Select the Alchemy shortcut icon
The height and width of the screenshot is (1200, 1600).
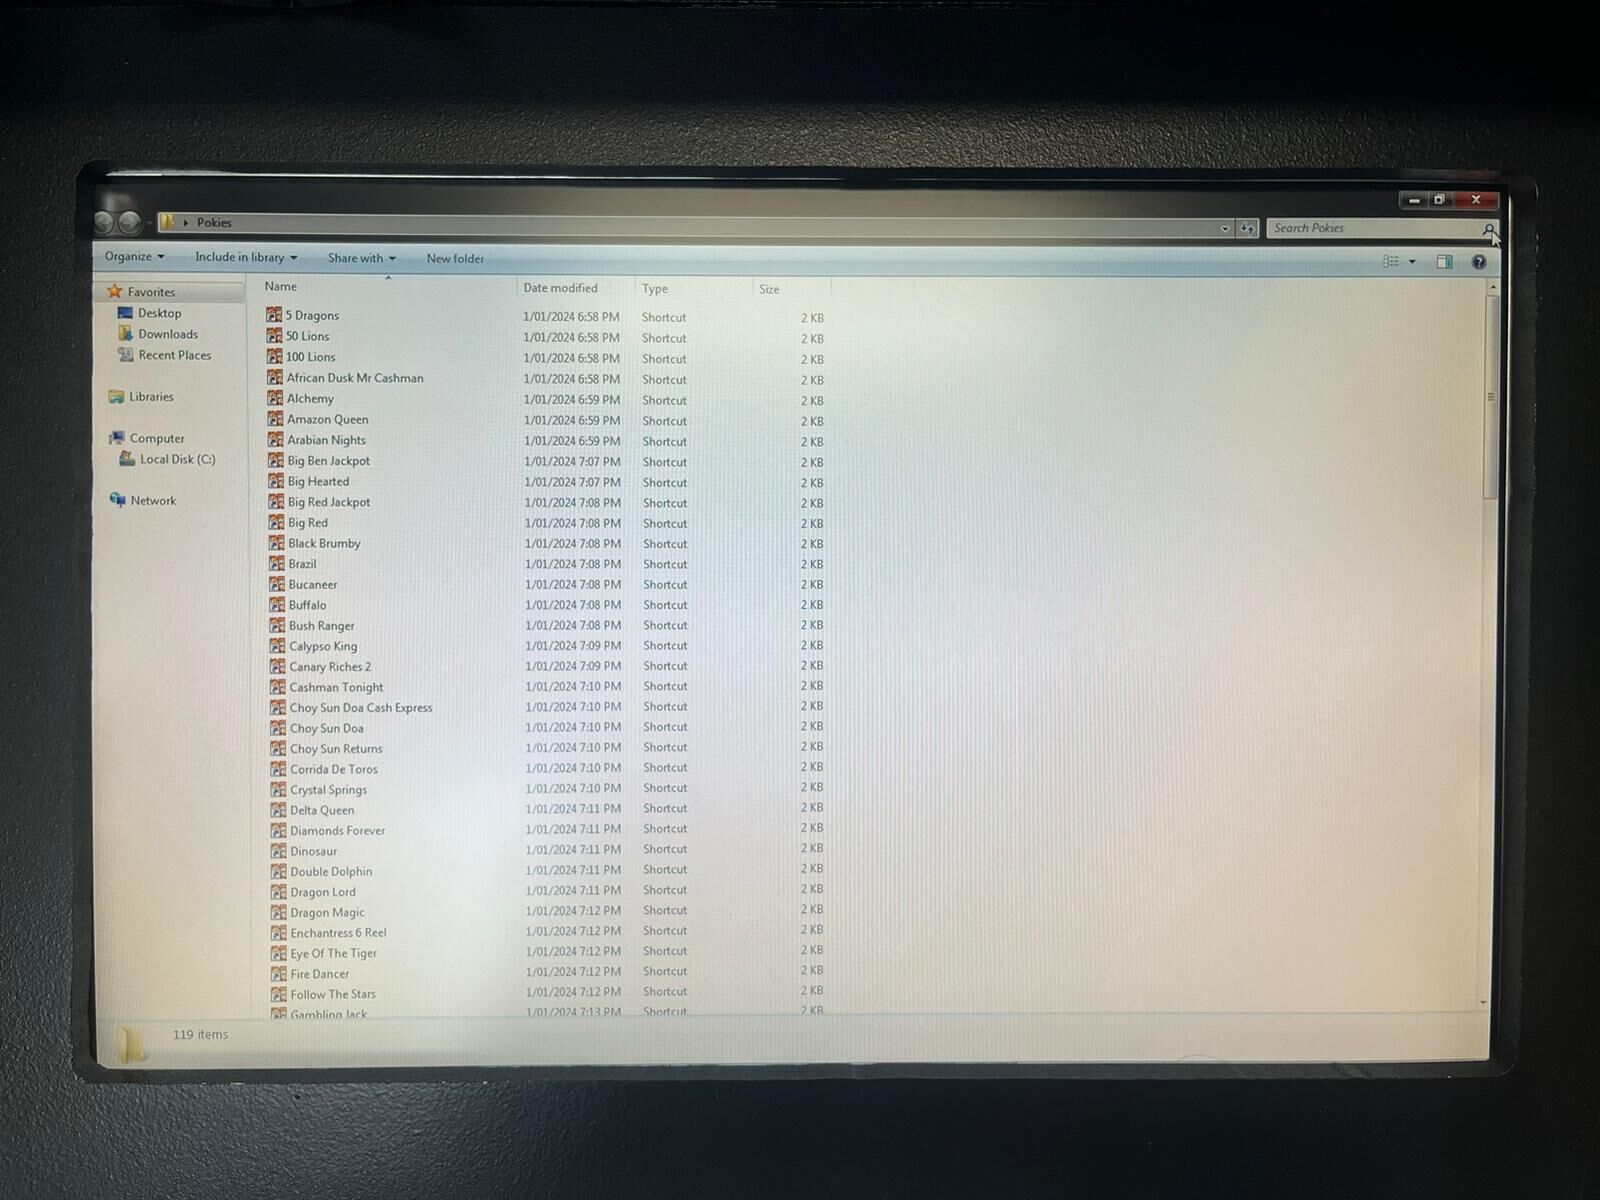click(275, 398)
